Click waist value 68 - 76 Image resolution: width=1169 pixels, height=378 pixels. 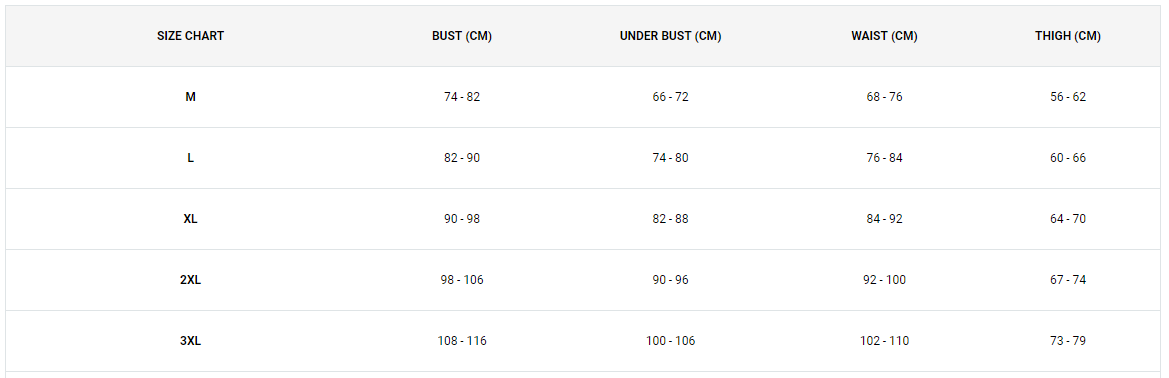[x=884, y=97]
